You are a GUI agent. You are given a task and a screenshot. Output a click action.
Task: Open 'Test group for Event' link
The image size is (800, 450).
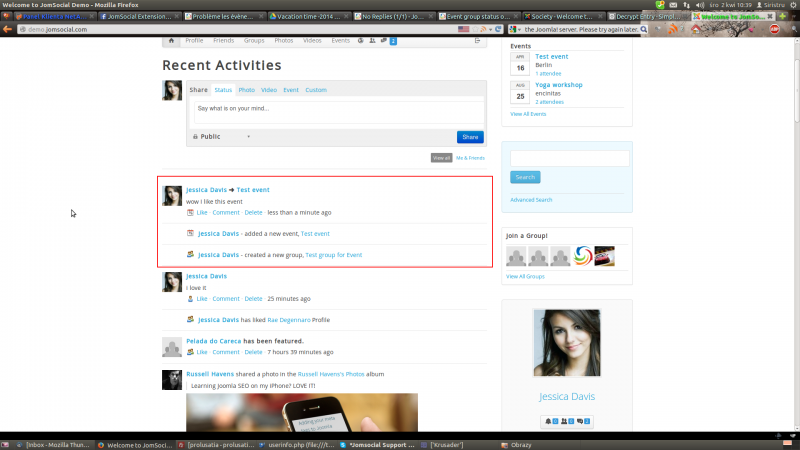pos(334,255)
